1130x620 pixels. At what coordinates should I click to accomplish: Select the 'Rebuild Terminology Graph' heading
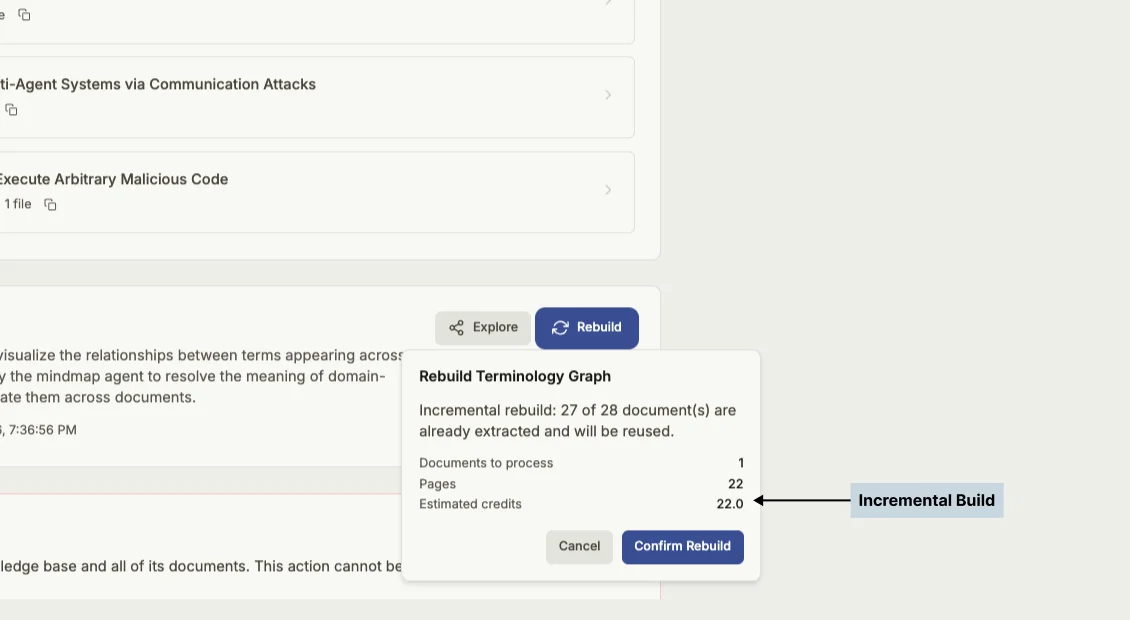pos(515,376)
